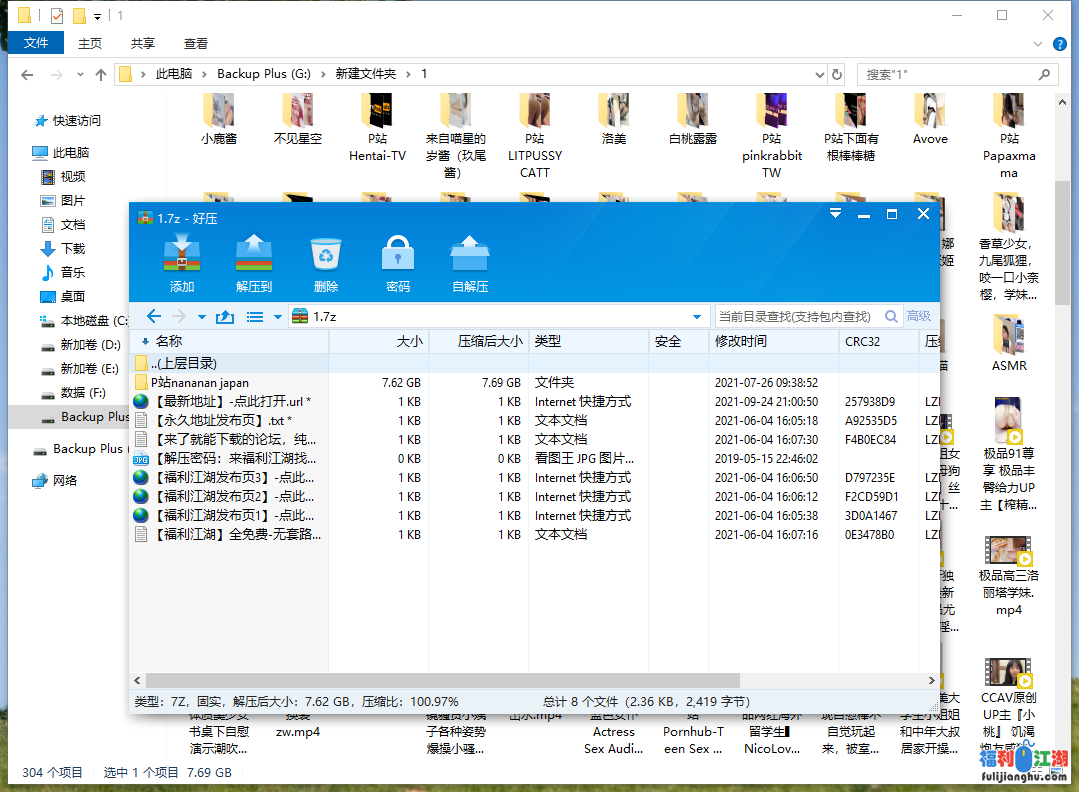Viewport: 1079px width, 792px height.
Task: Click the 当前目录查找 search input field
Action: 795,317
